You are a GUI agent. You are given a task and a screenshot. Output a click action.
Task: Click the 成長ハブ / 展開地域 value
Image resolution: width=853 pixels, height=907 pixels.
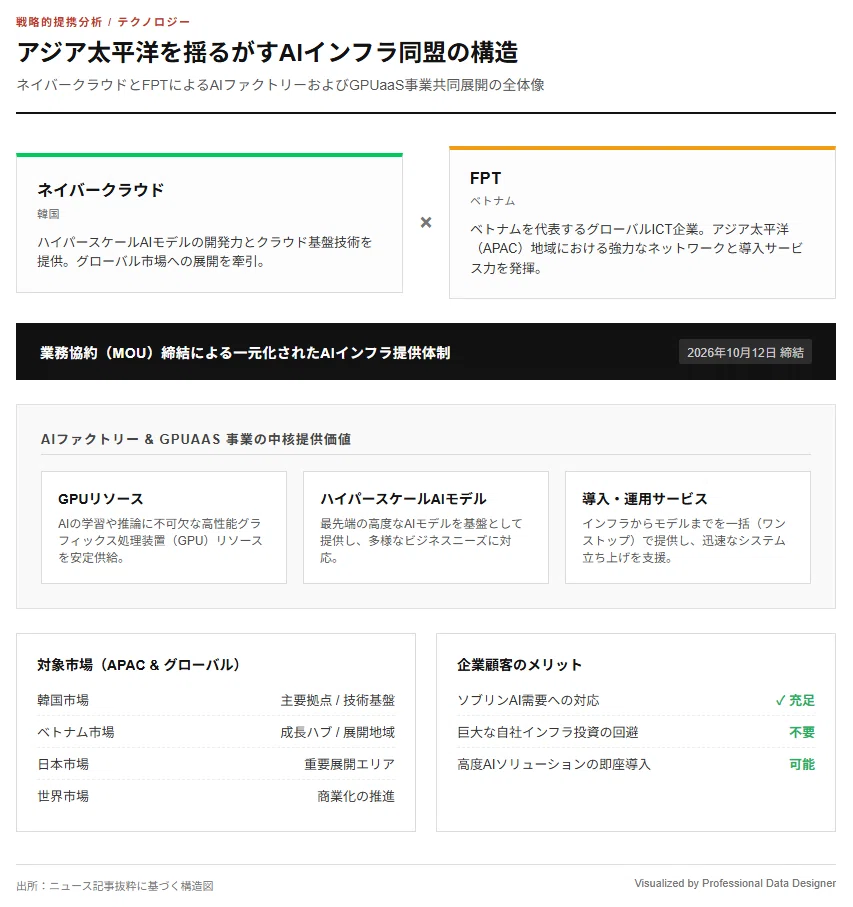click(x=338, y=732)
